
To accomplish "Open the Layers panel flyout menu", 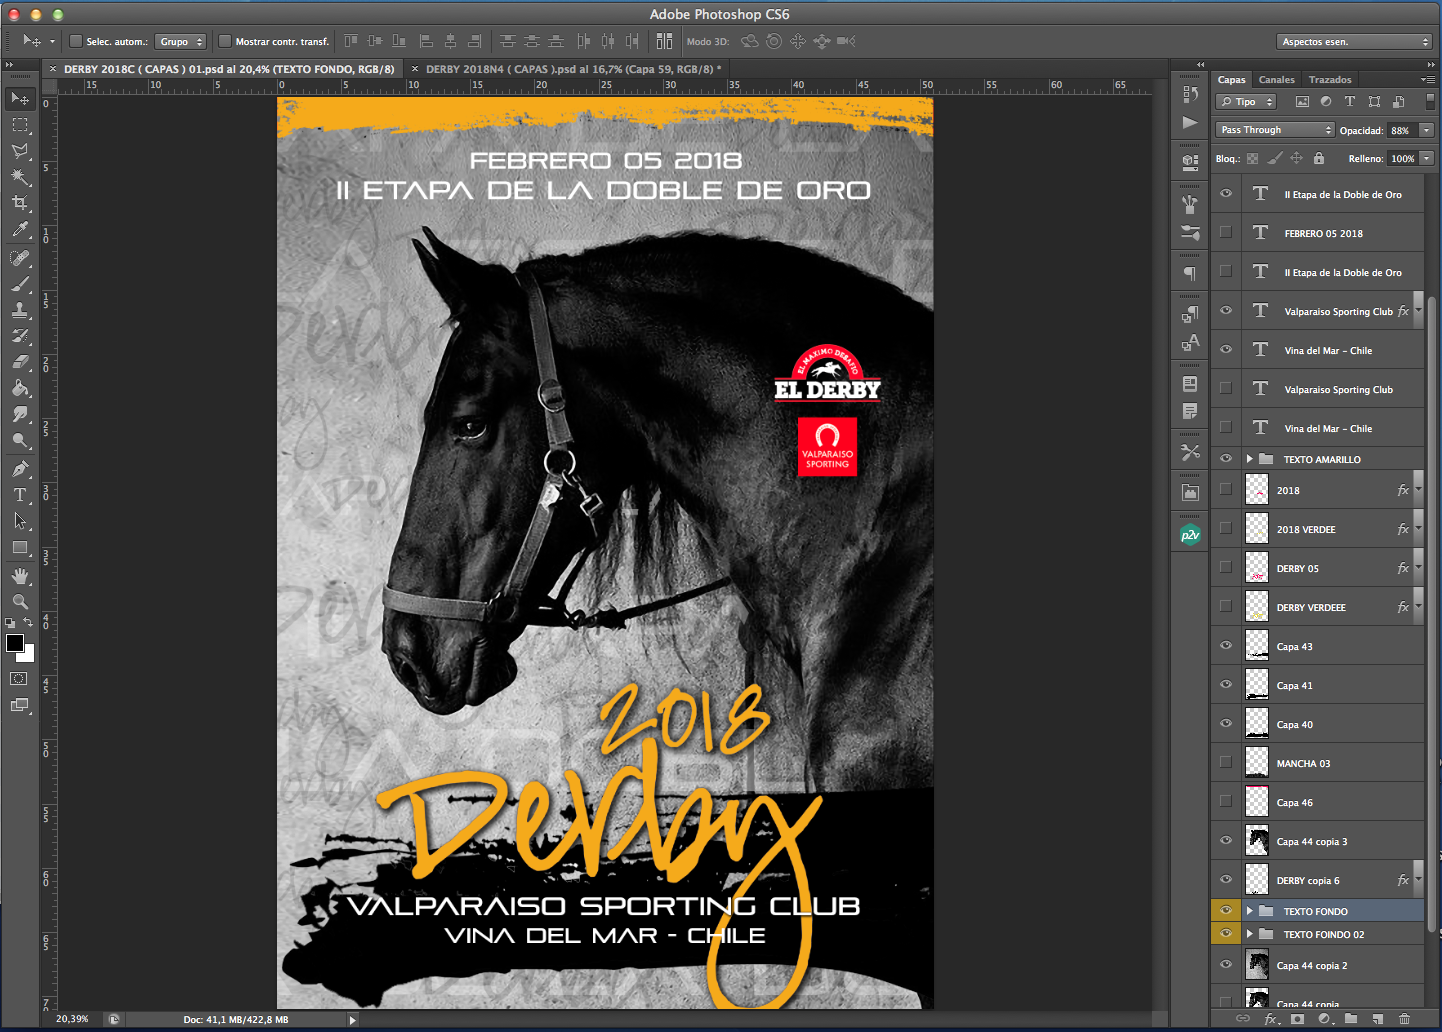I will (1427, 80).
